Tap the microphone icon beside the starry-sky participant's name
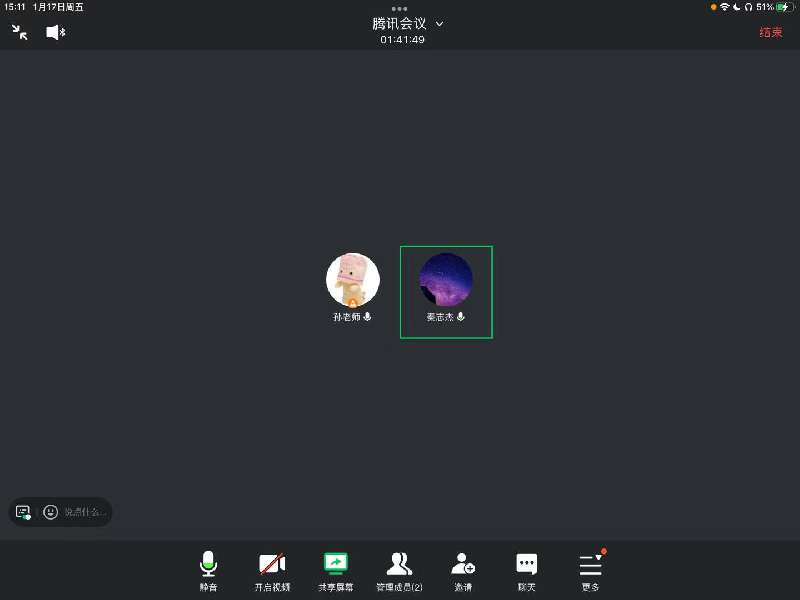The image size is (800, 600). click(x=461, y=317)
